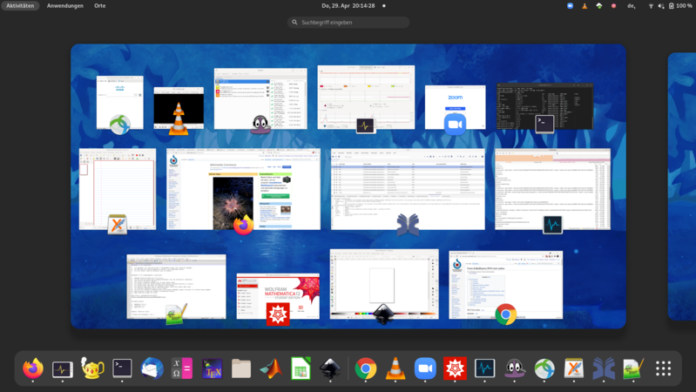Click the red recording indicator in top bar
The height and width of the screenshot is (392, 696).
click(614, 6)
